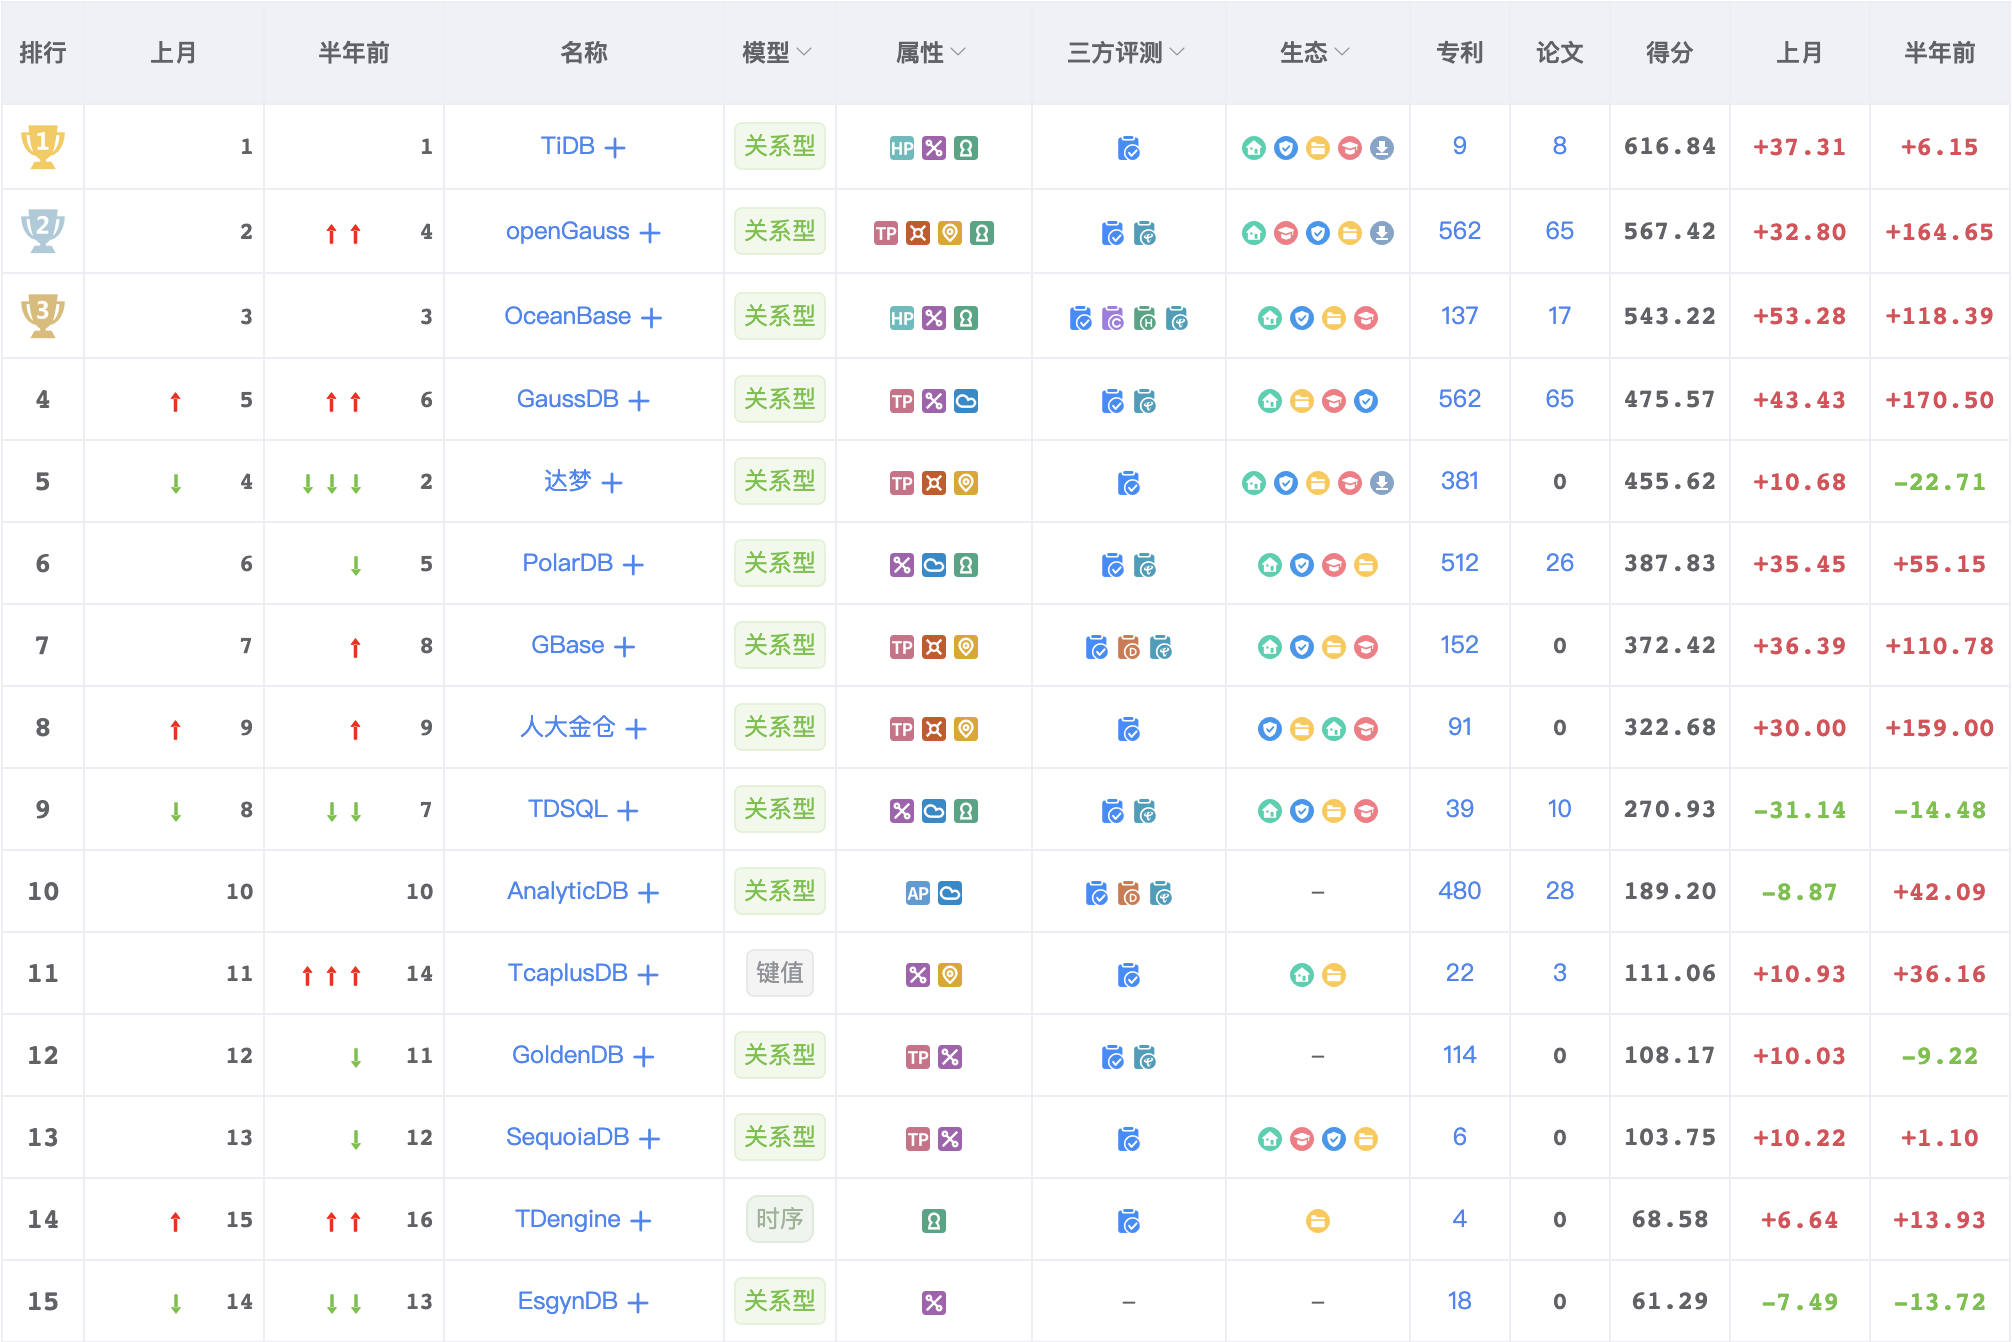The height and width of the screenshot is (1342, 2012).
Task: Click the 得分 column header
Action: tap(1670, 52)
